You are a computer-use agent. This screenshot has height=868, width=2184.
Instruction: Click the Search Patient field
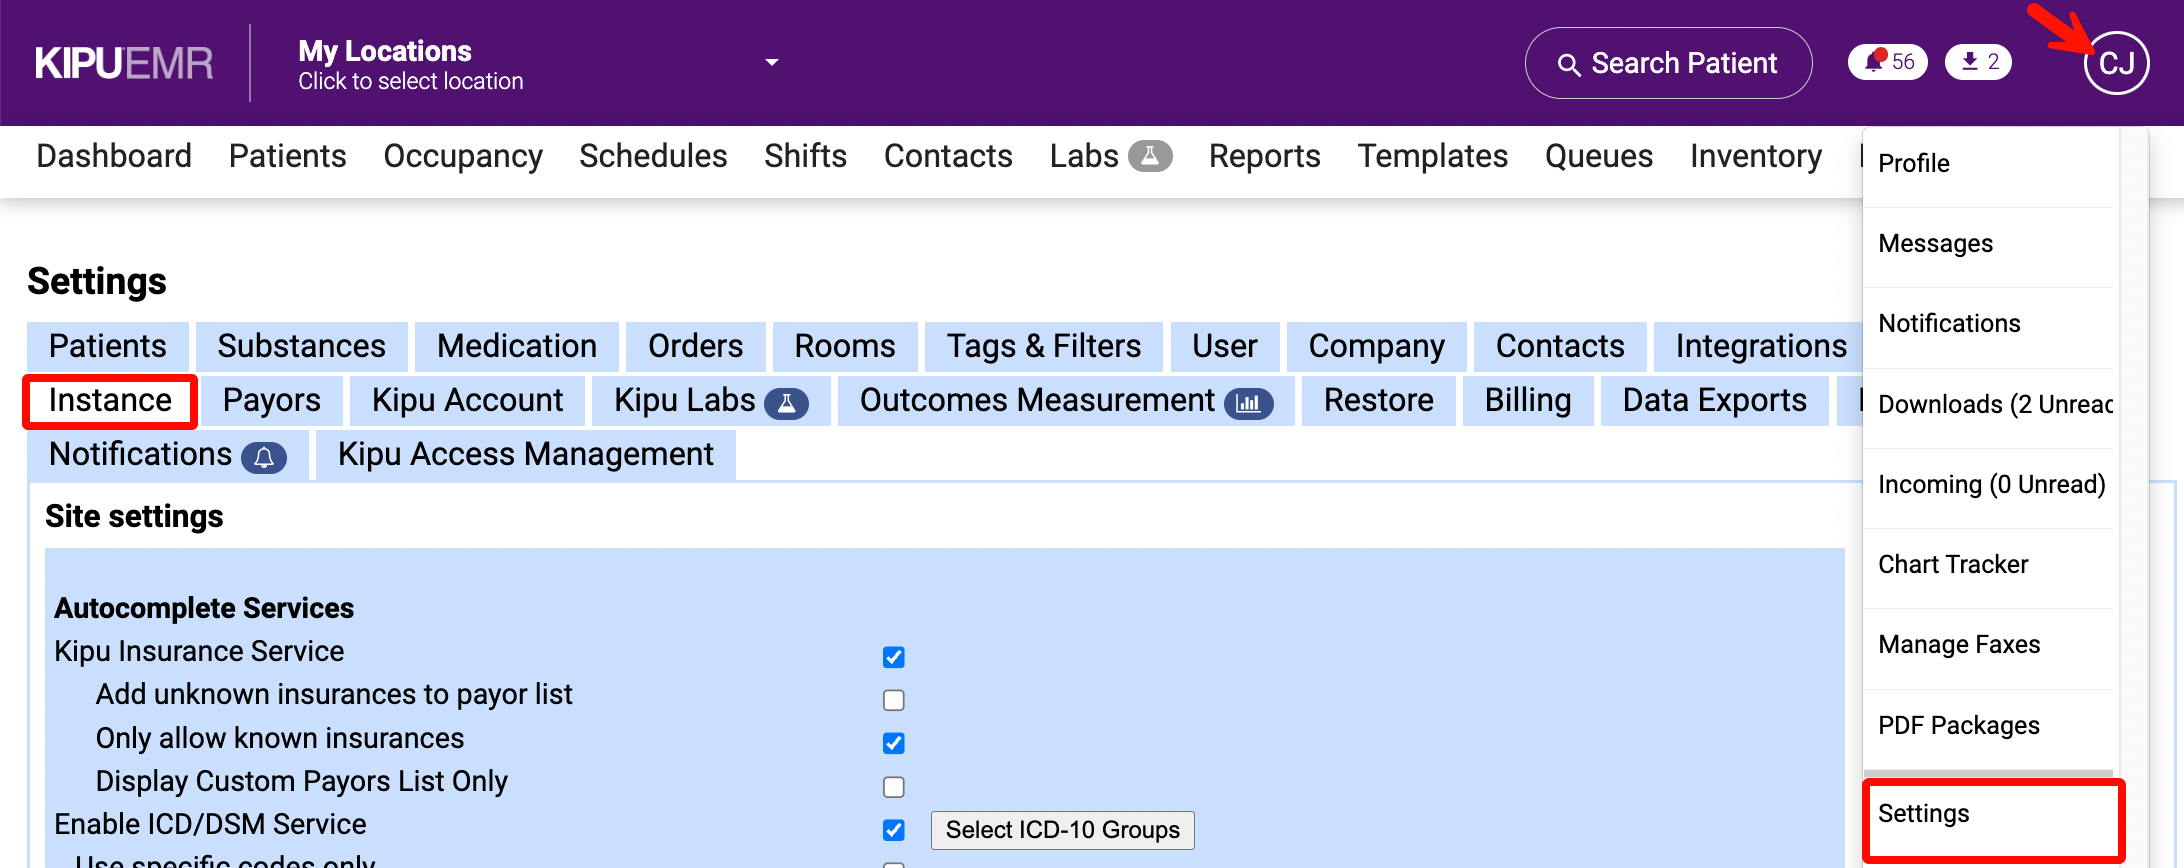[1683, 63]
